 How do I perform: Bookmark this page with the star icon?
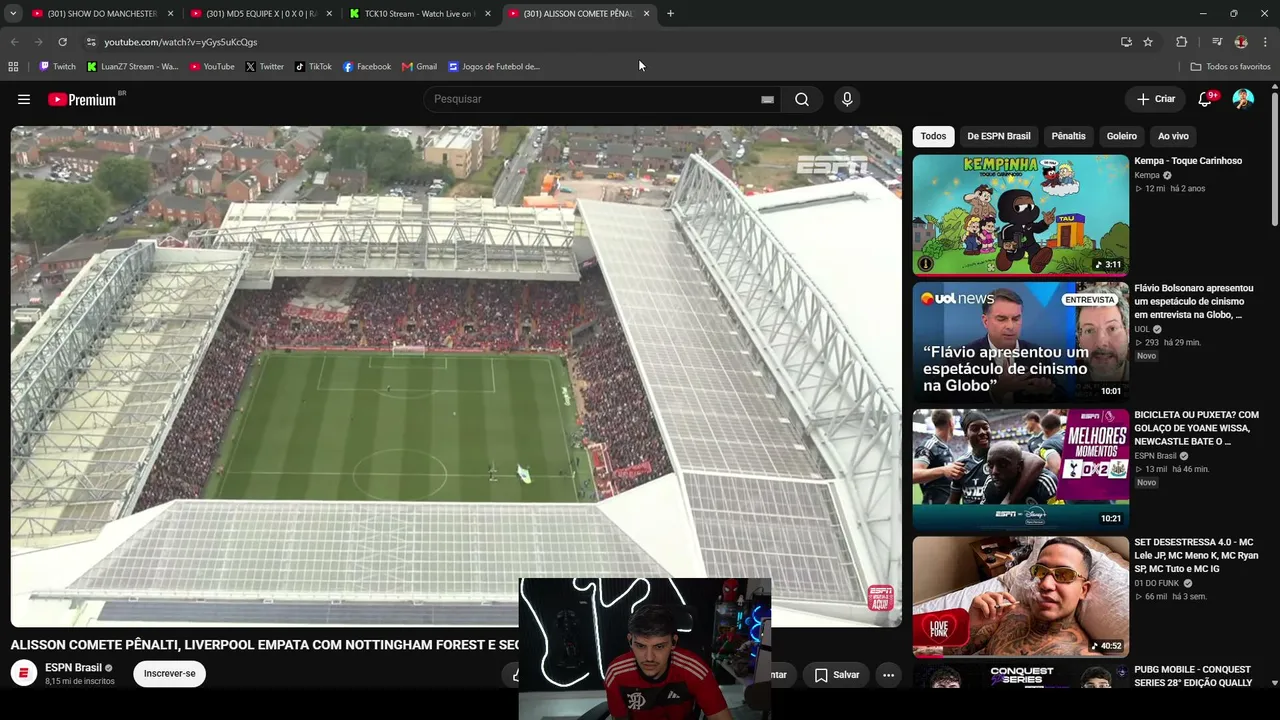(1148, 42)
